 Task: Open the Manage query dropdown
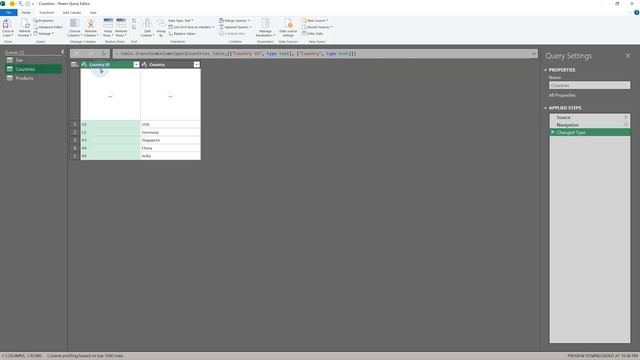(44, 33)
